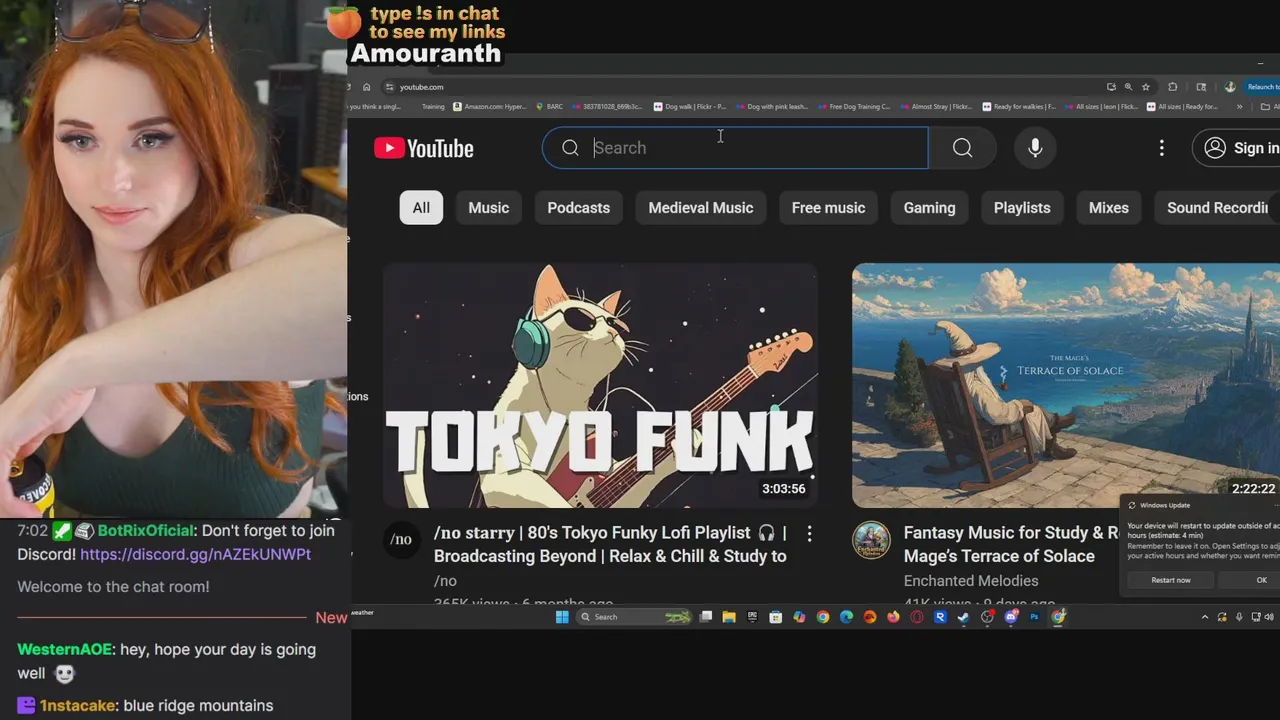
Task: Open more options for /no starry video
Action: click(809, 534)
